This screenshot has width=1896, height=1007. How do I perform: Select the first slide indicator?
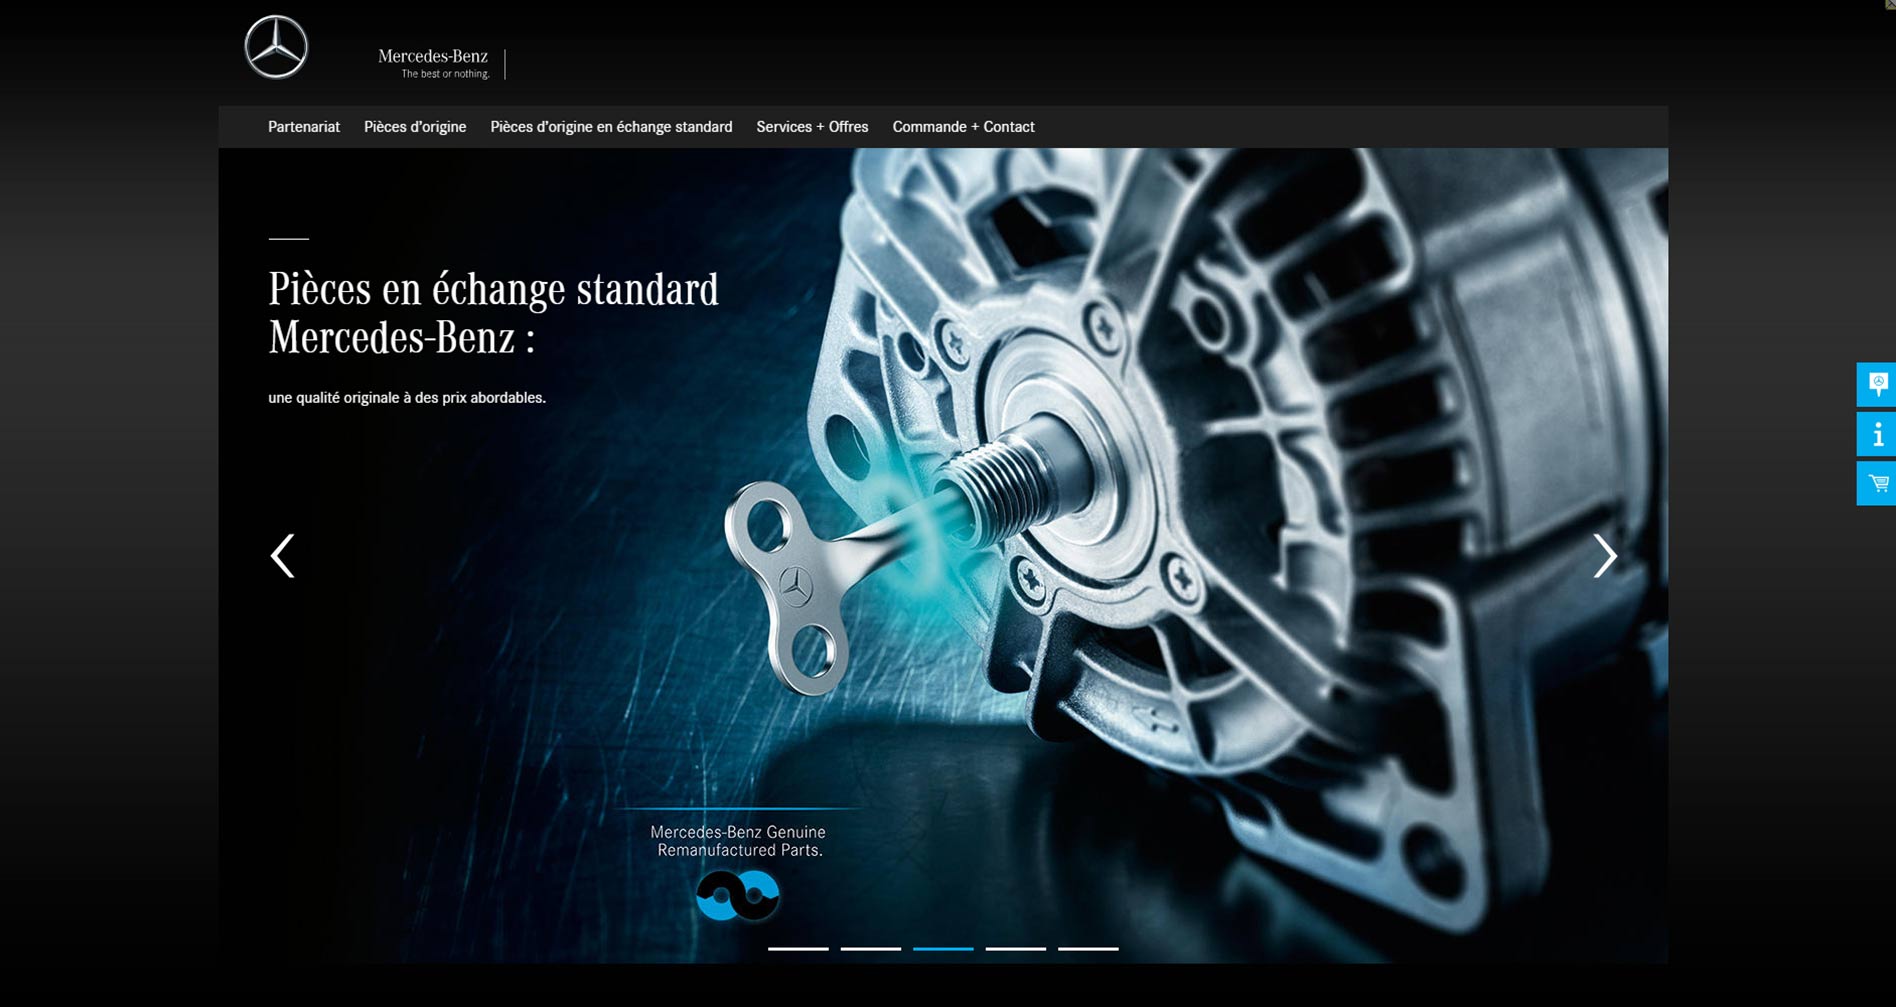[798, 948]
